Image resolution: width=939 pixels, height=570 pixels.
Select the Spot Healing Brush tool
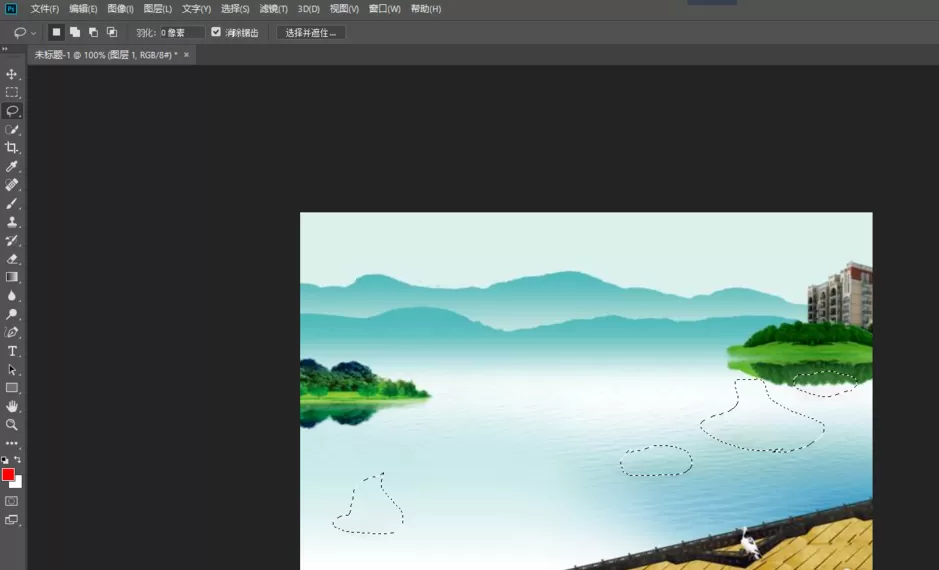click(11, 185)
